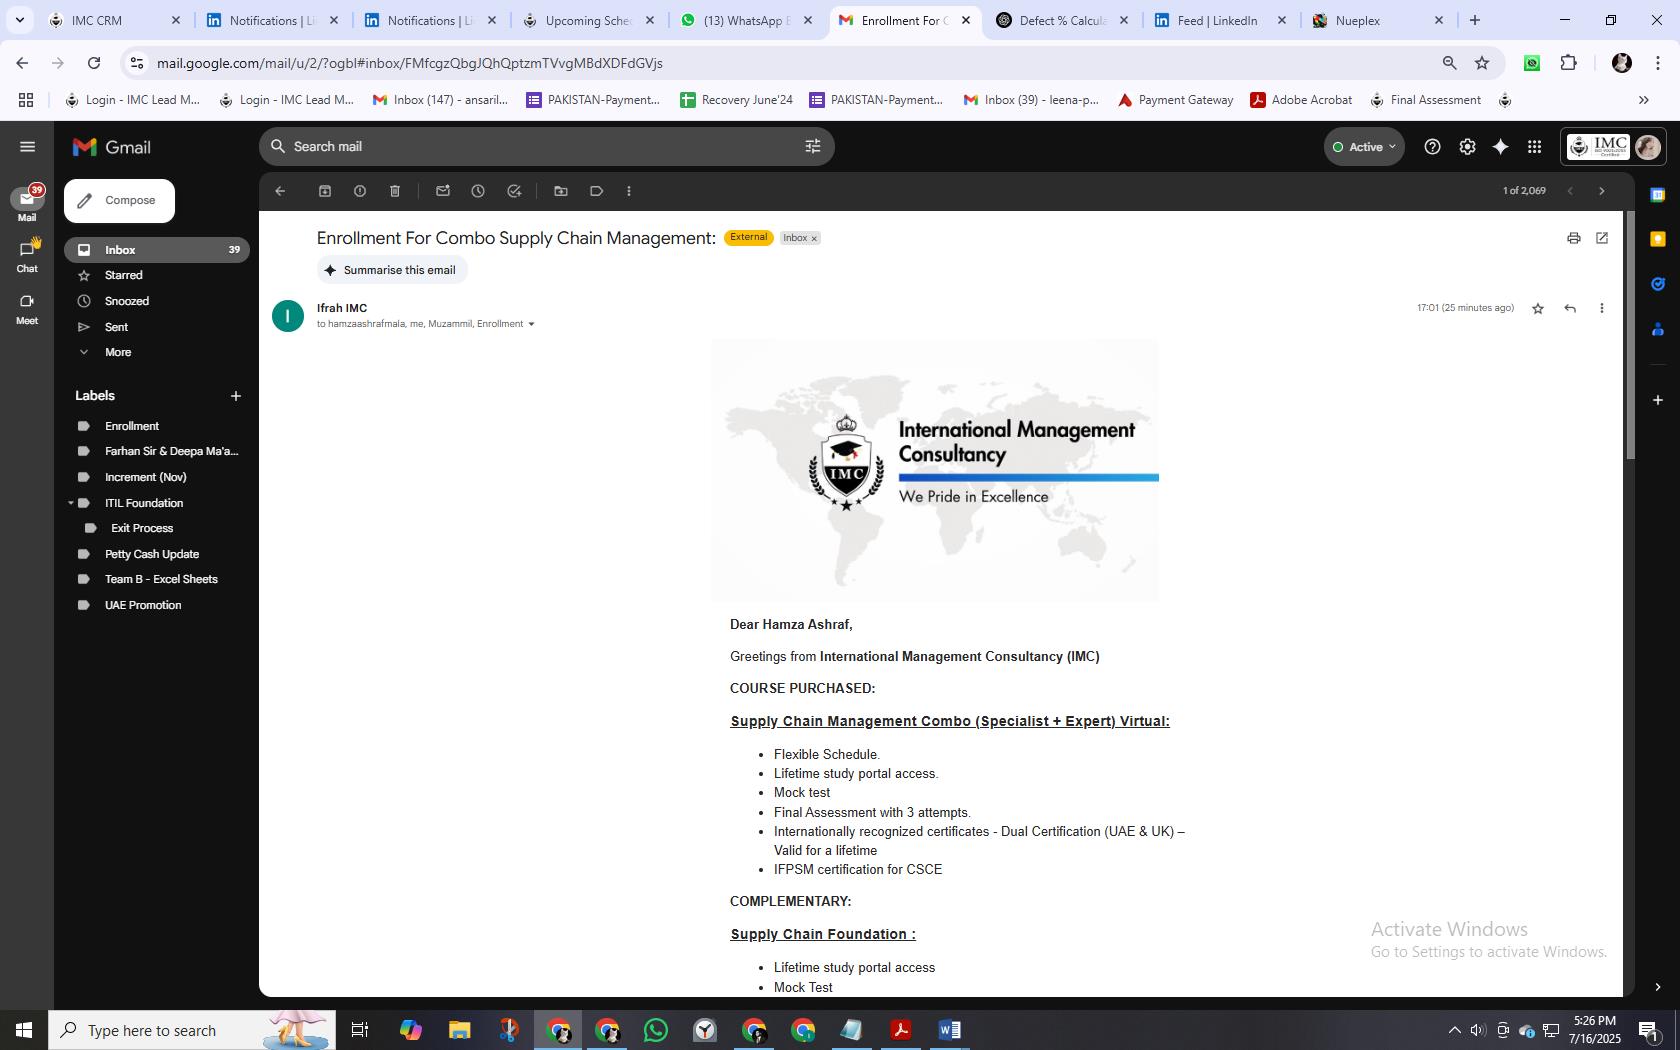Viewport: 1680px width, 1050px height.
Task: Open message options three-dot menu
Action: (x=1602, y=309)
